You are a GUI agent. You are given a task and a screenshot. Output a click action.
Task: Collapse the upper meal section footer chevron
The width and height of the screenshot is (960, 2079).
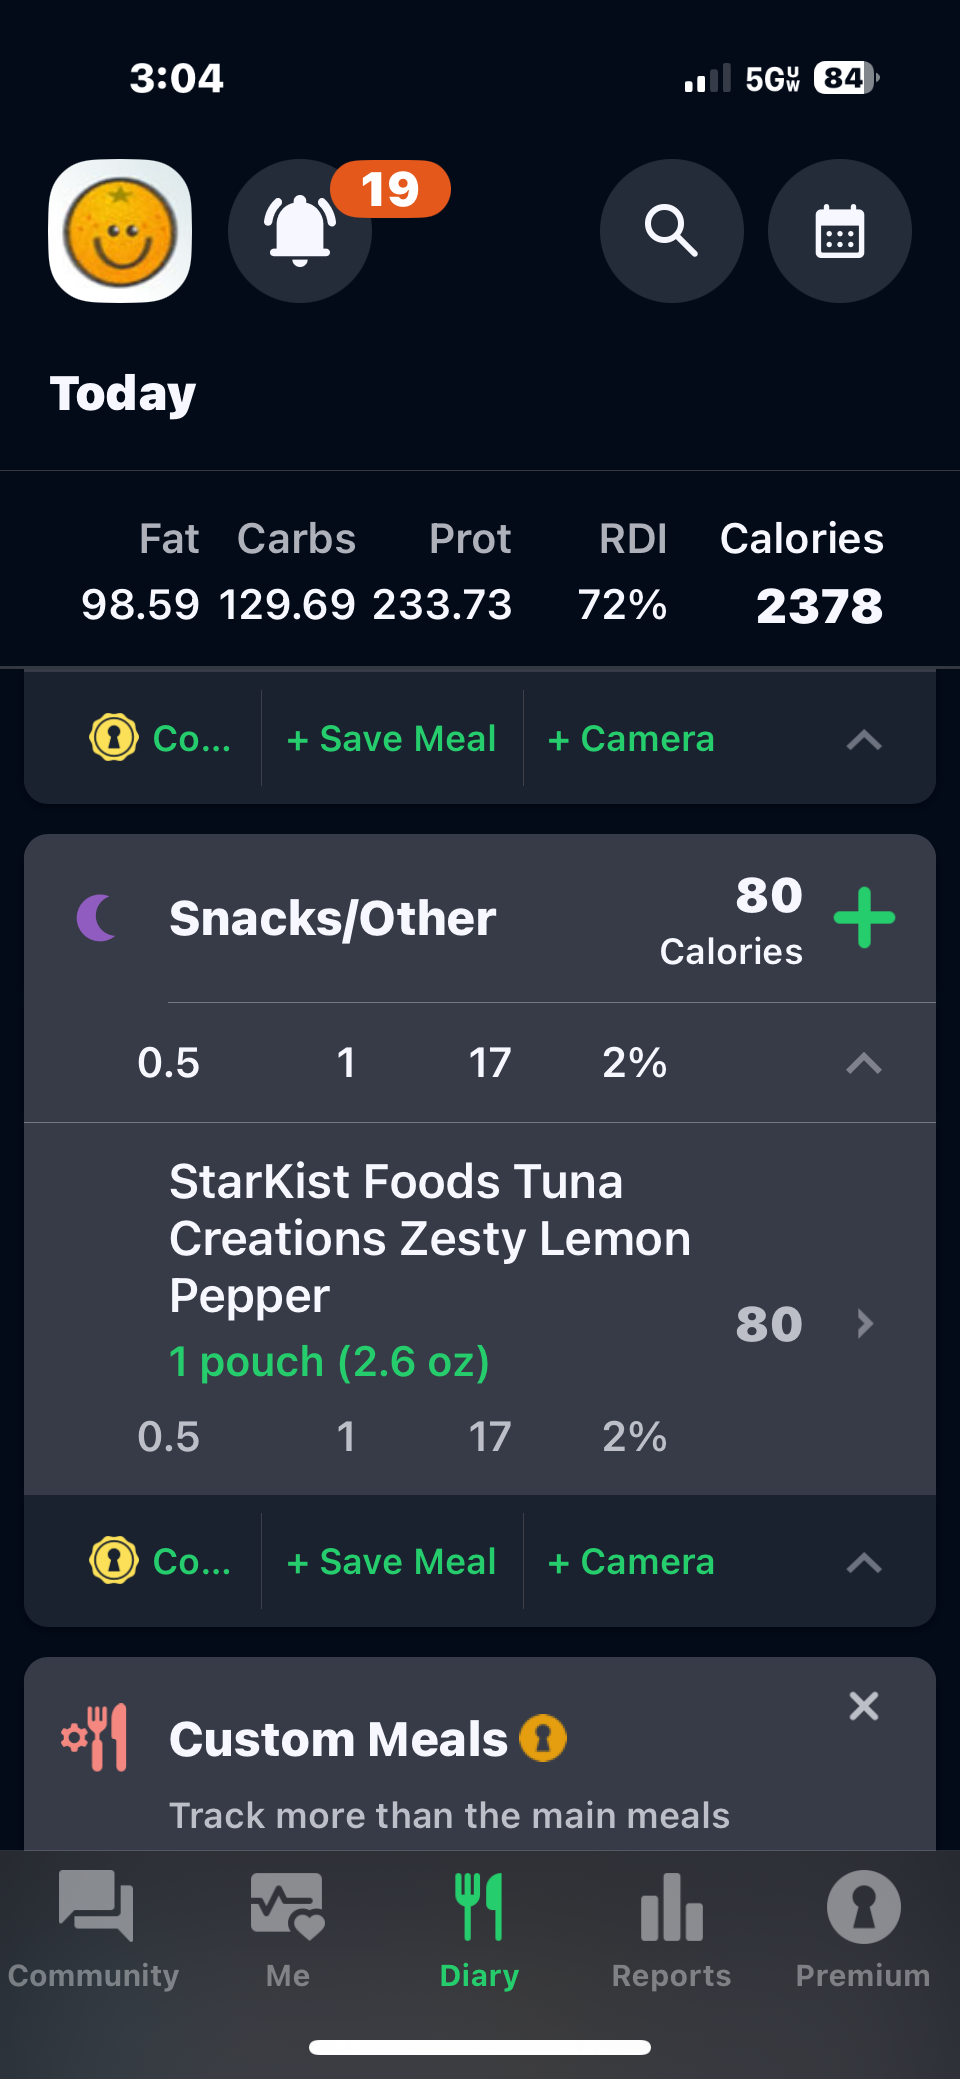[864, 740]
